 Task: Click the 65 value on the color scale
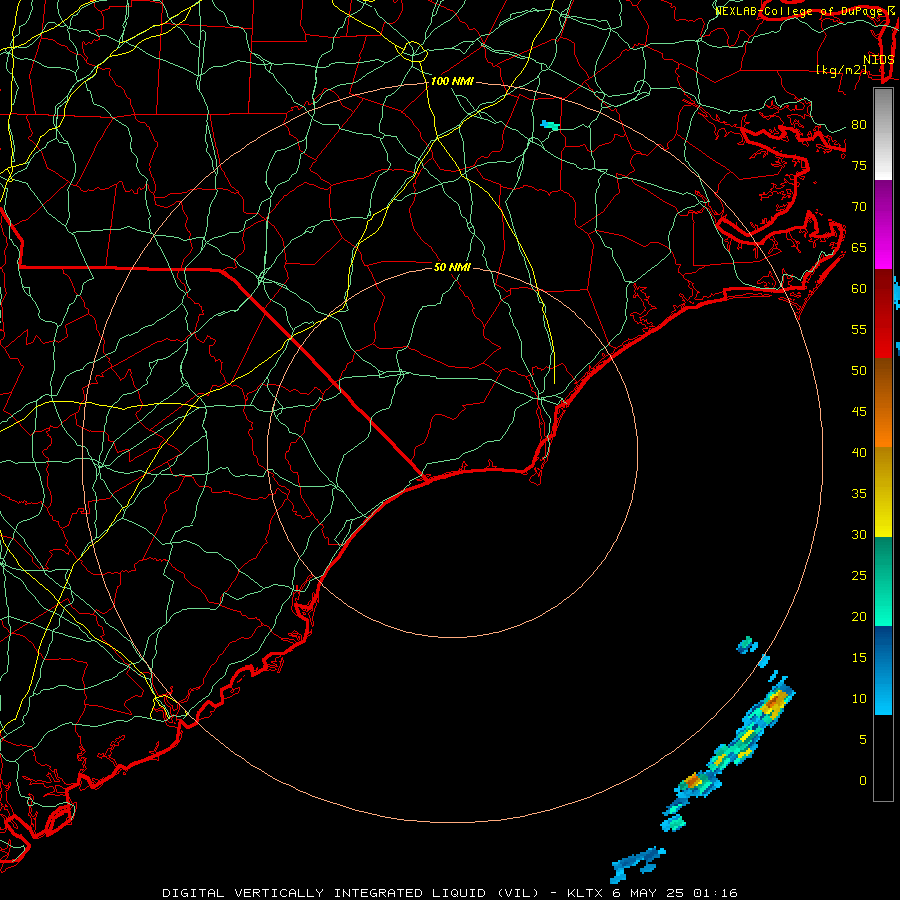coord(859,248)
